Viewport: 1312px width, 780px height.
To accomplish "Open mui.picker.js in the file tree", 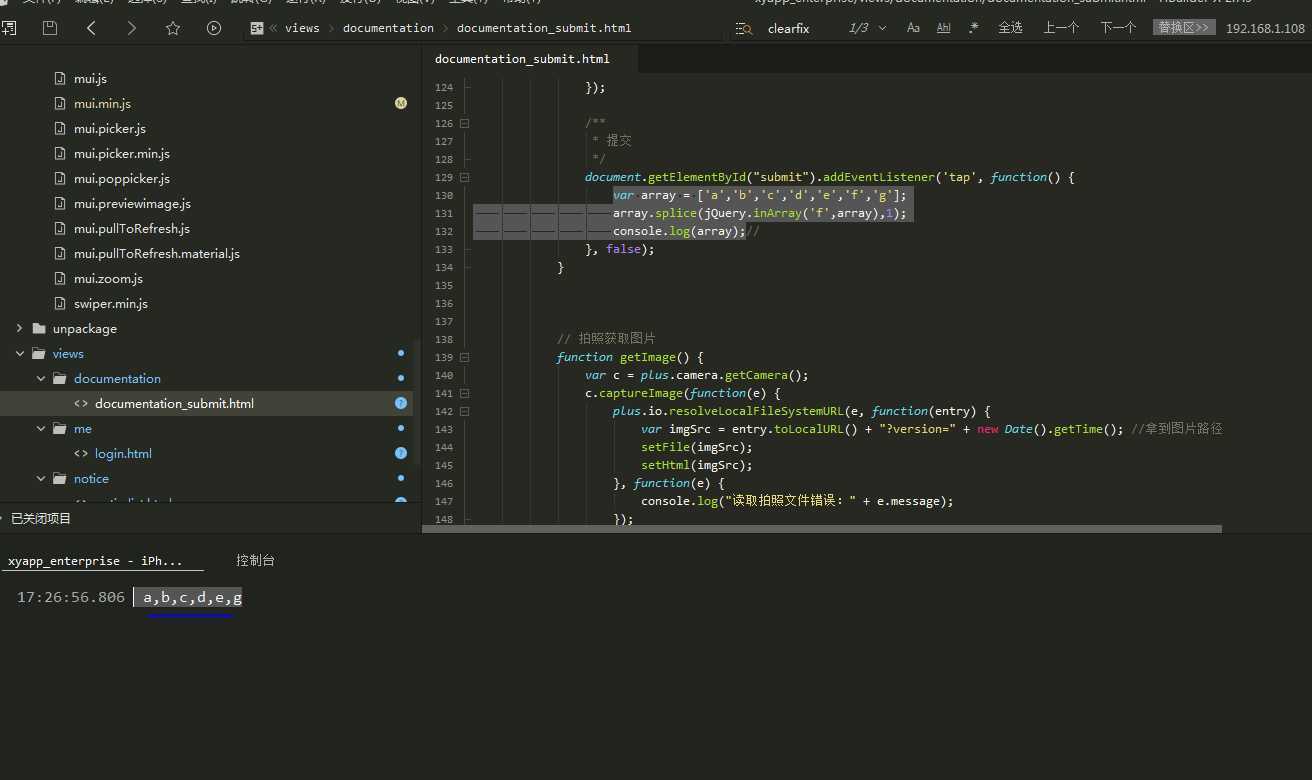I will 110,128.
